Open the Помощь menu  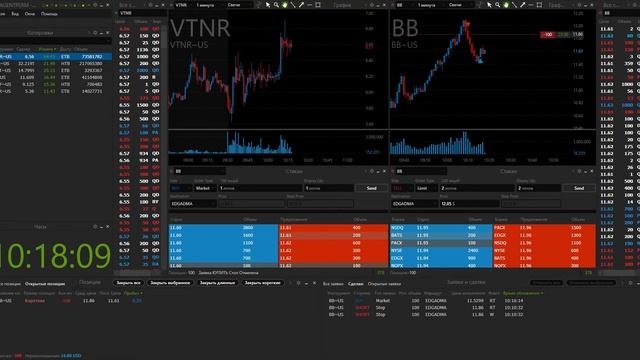coord(49,13)
